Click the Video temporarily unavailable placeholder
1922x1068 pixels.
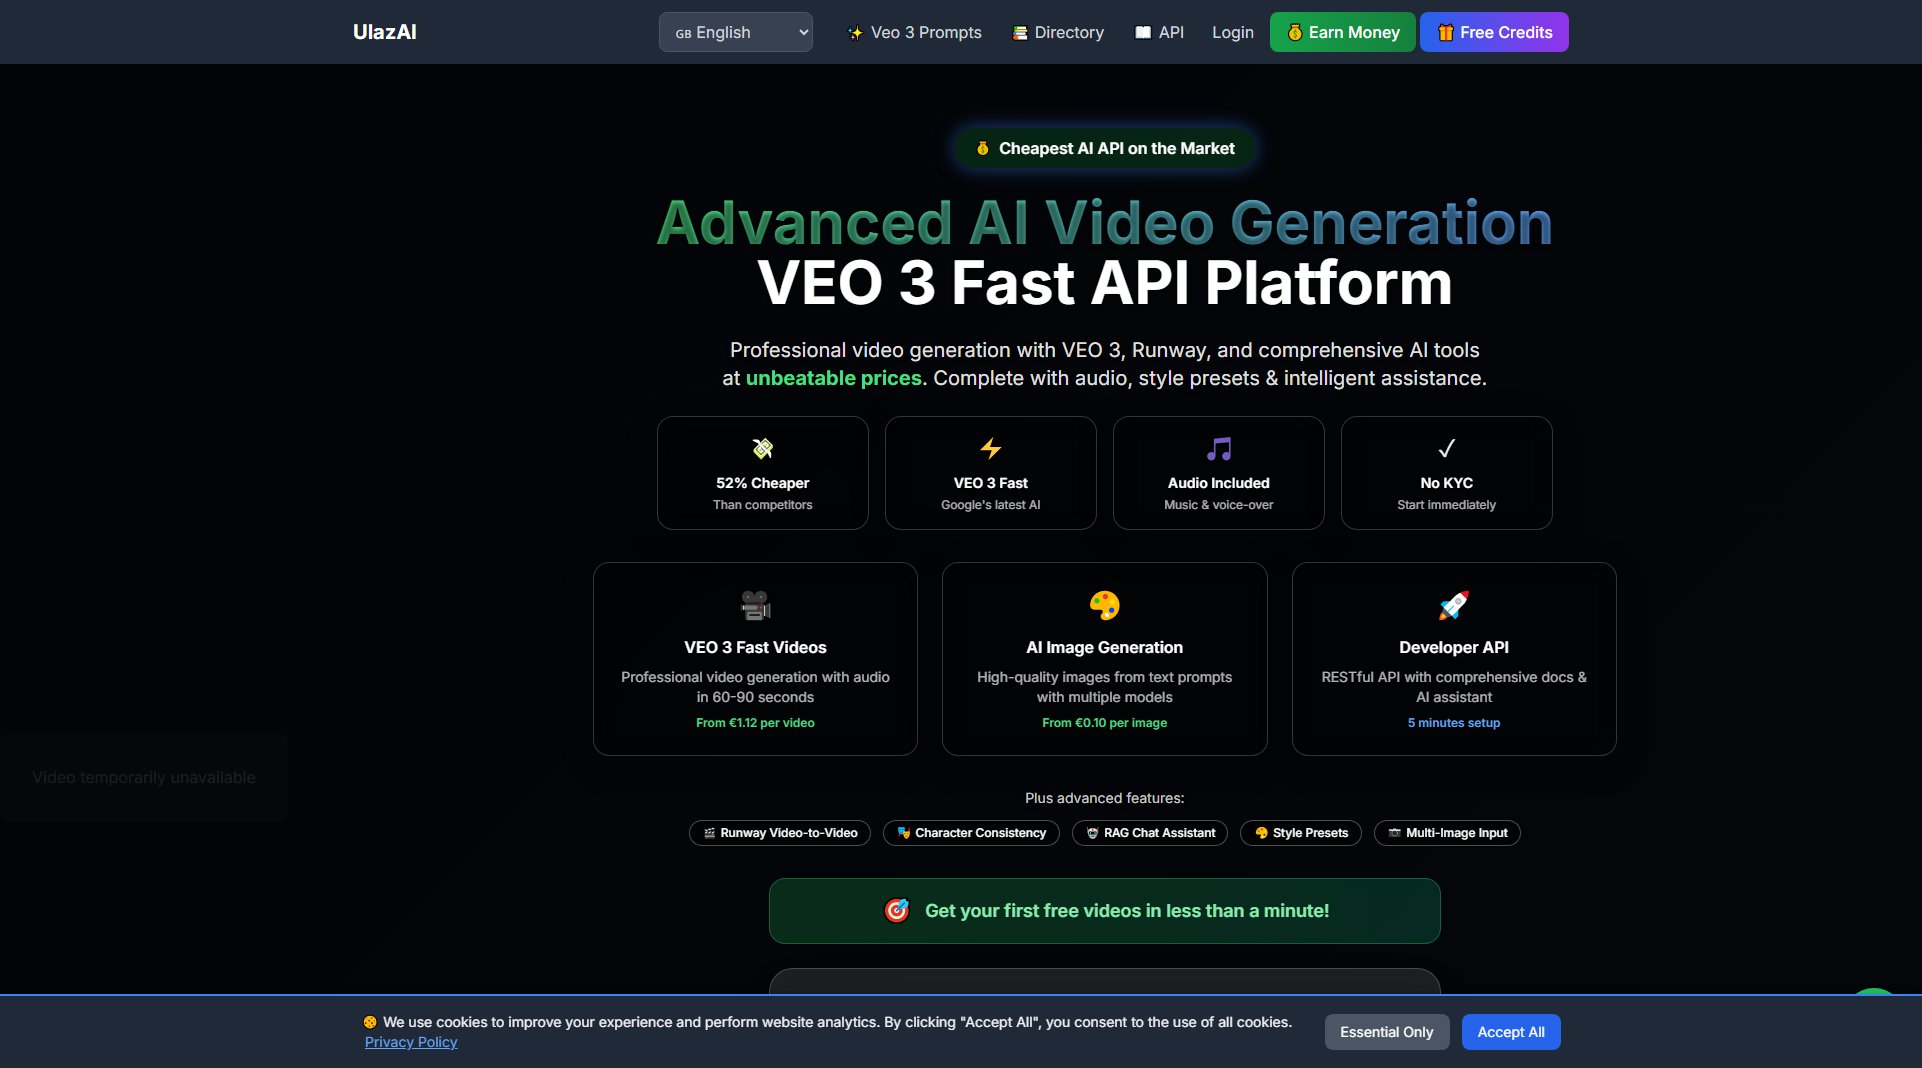point(144,777)
